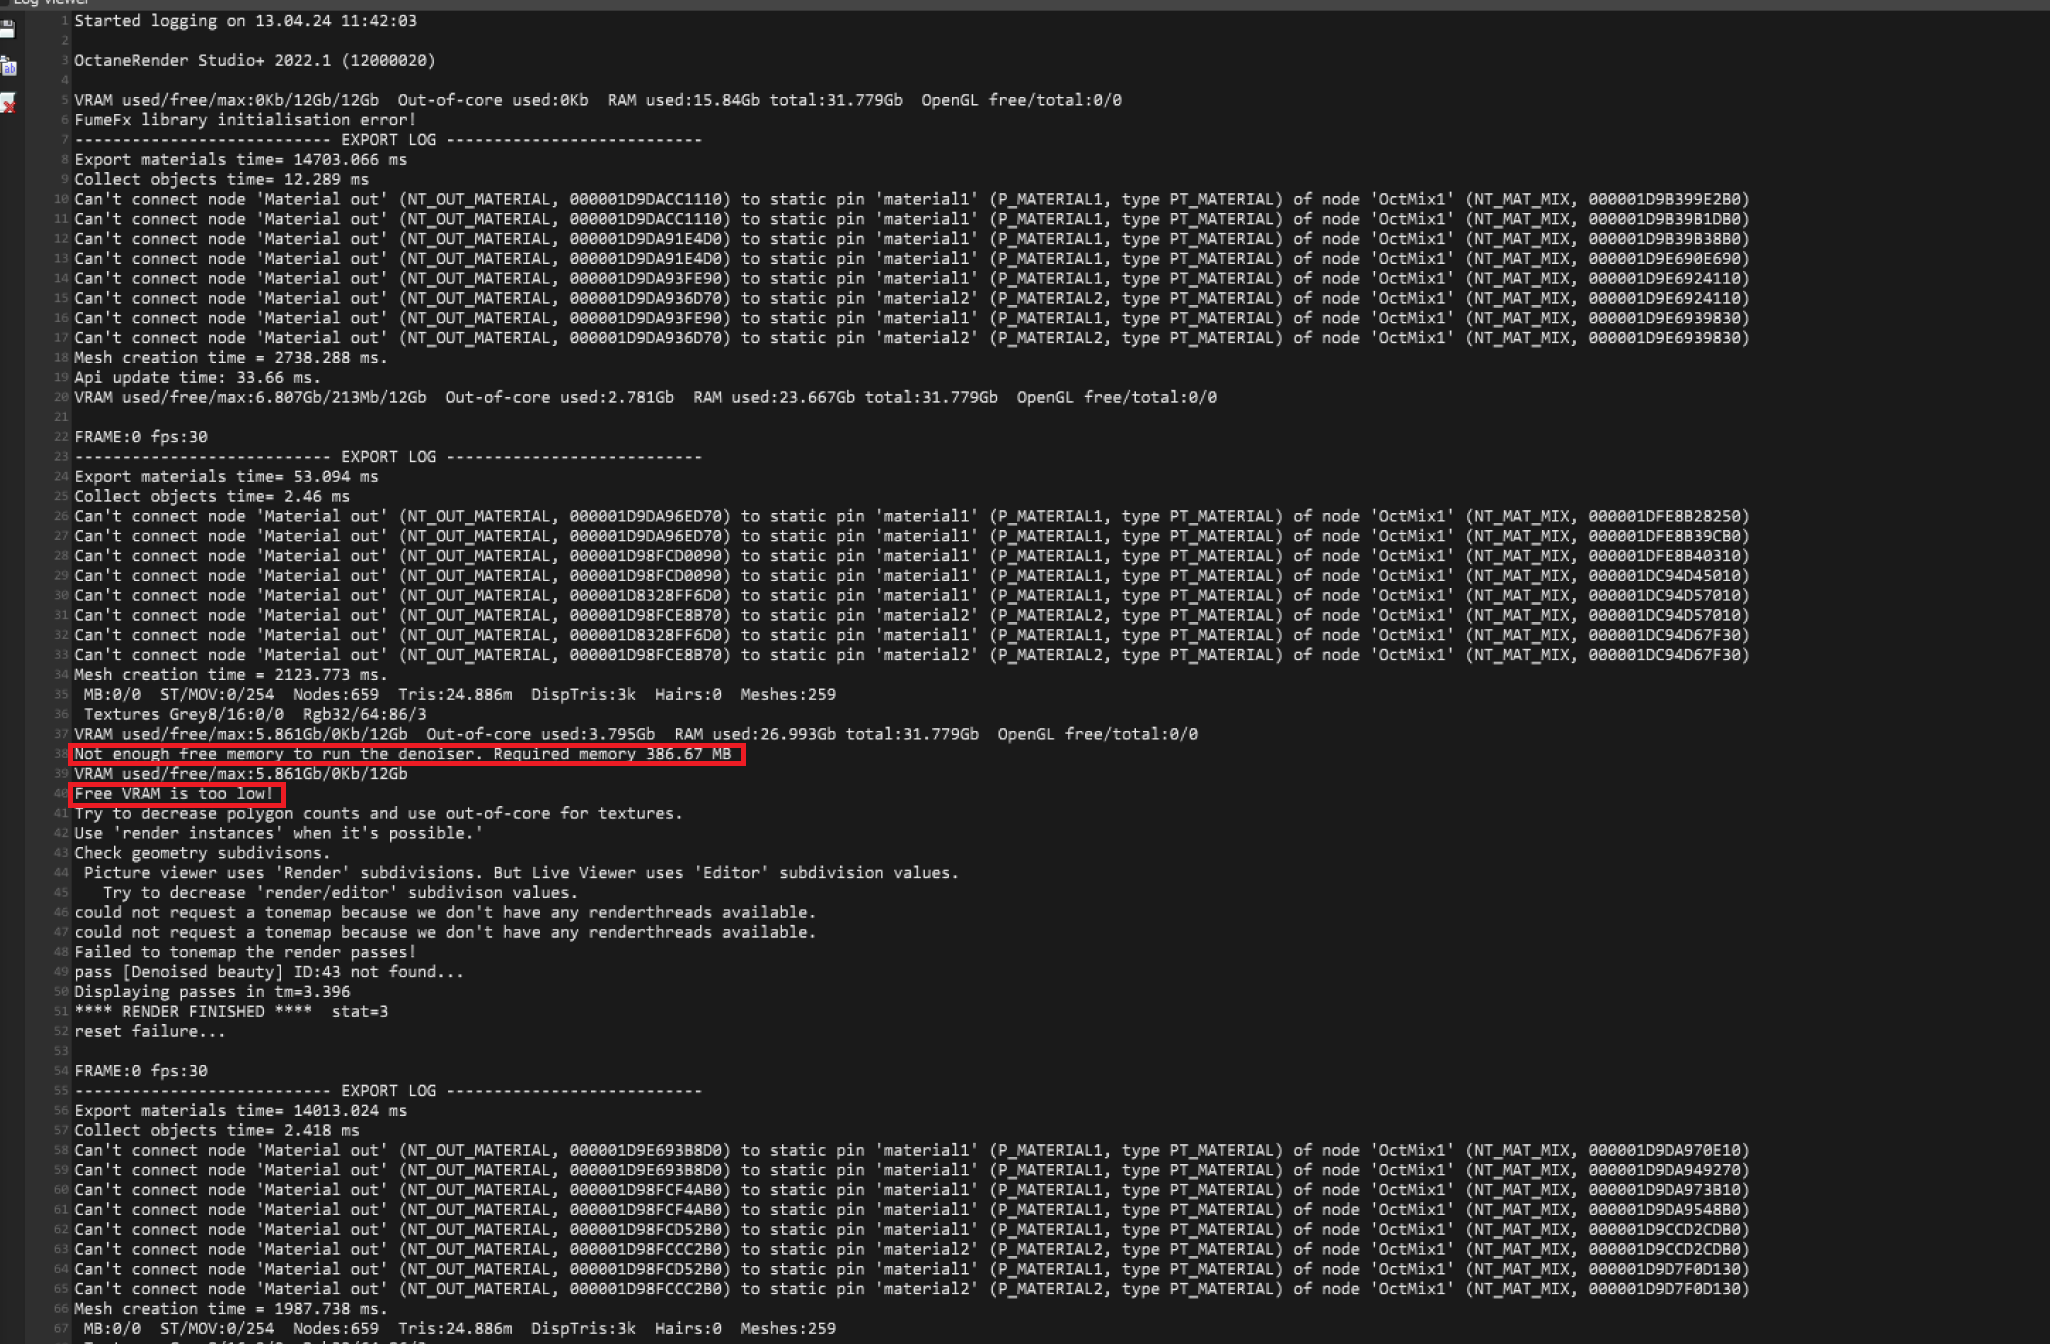The height and width of the screenshot is (1344, 2050).
Task: Click the 'FumeFx library initialisation error!' line
Action: pos(245,120)
